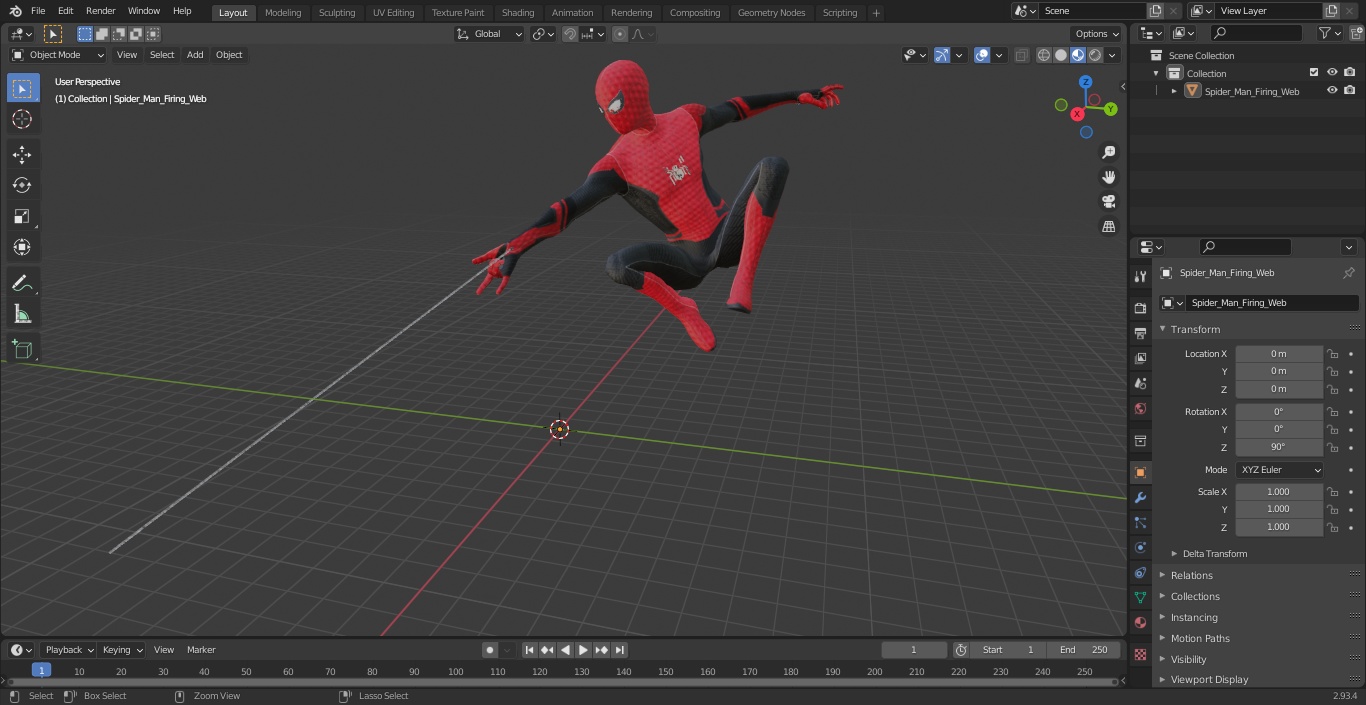Expand the Viewport Display panel
The height and width of the screenshot is (705, 1366).
click(1209, 679)
